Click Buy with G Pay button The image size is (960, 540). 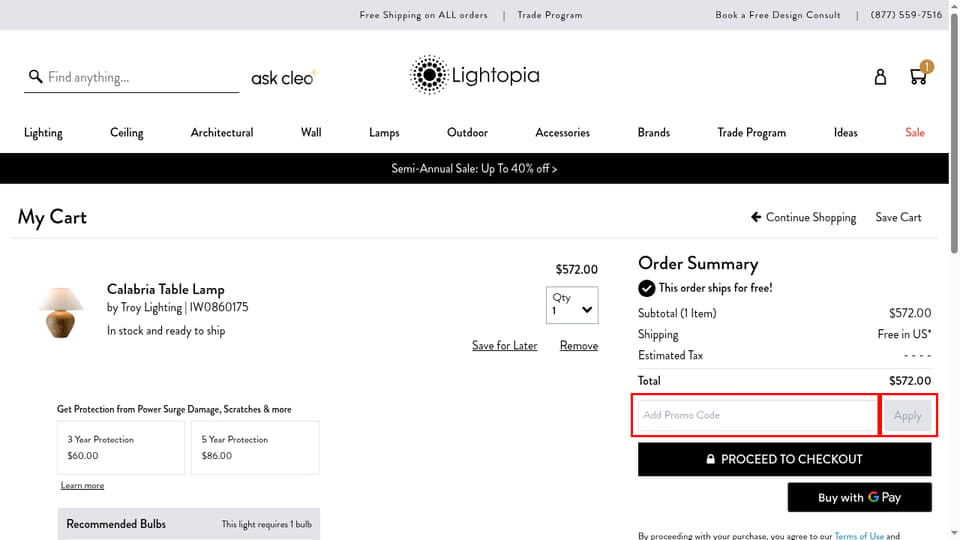point(860,497)
